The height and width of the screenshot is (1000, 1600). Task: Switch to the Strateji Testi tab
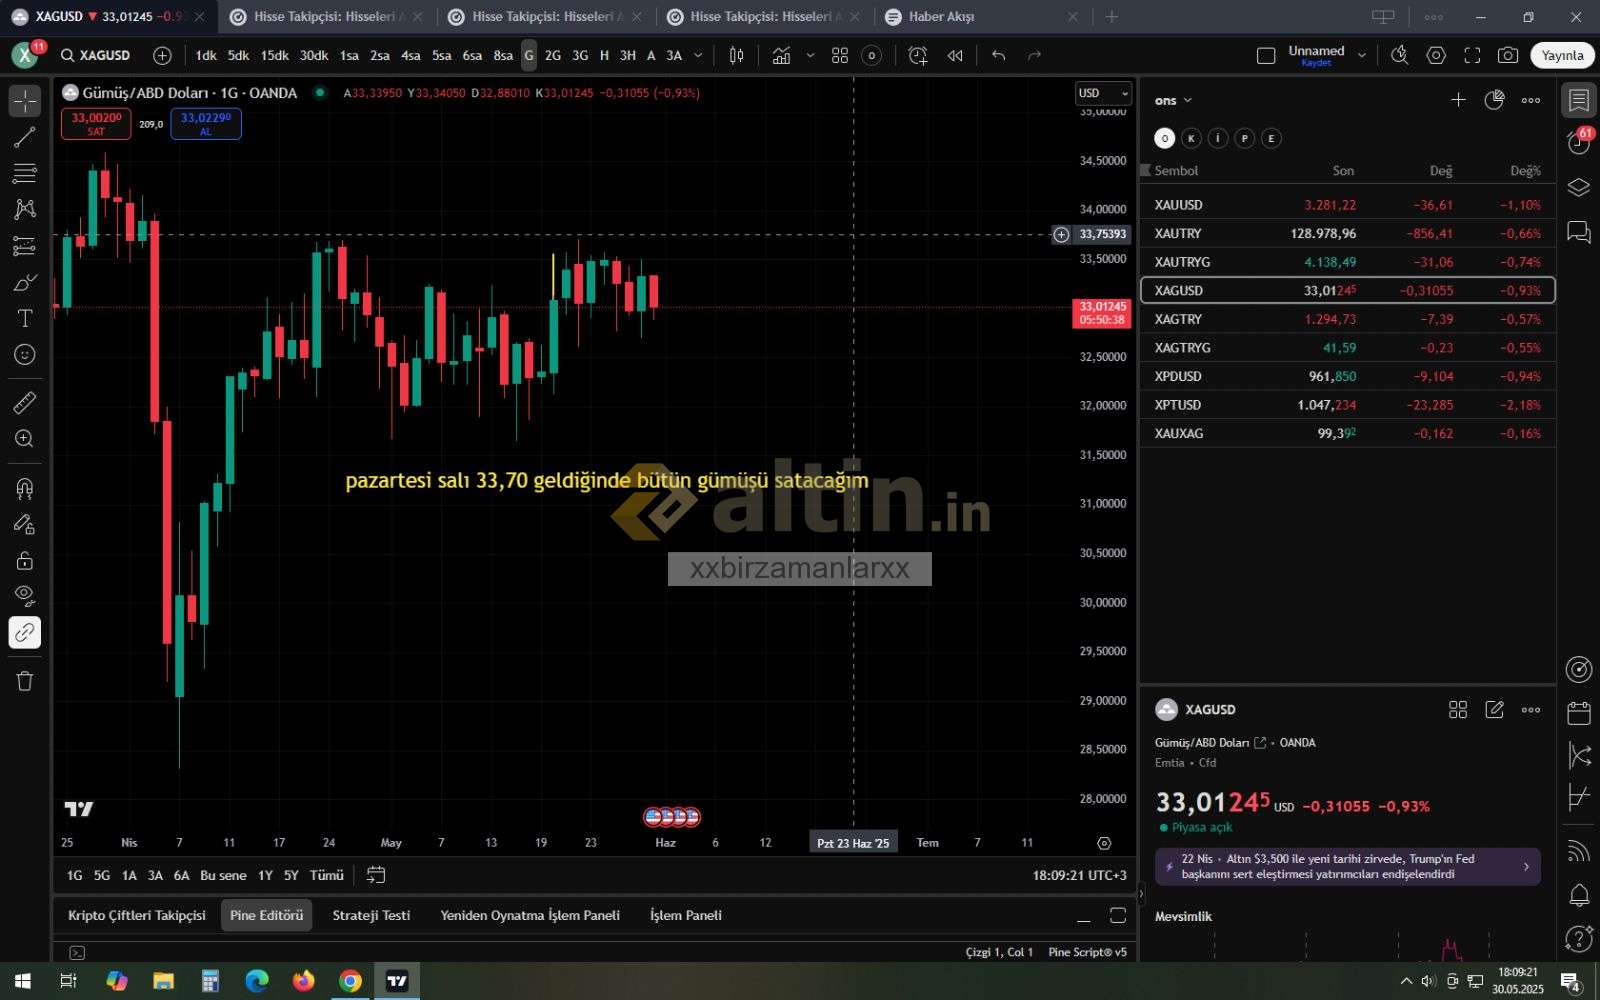pyautogui.click(x=371, y=915)
